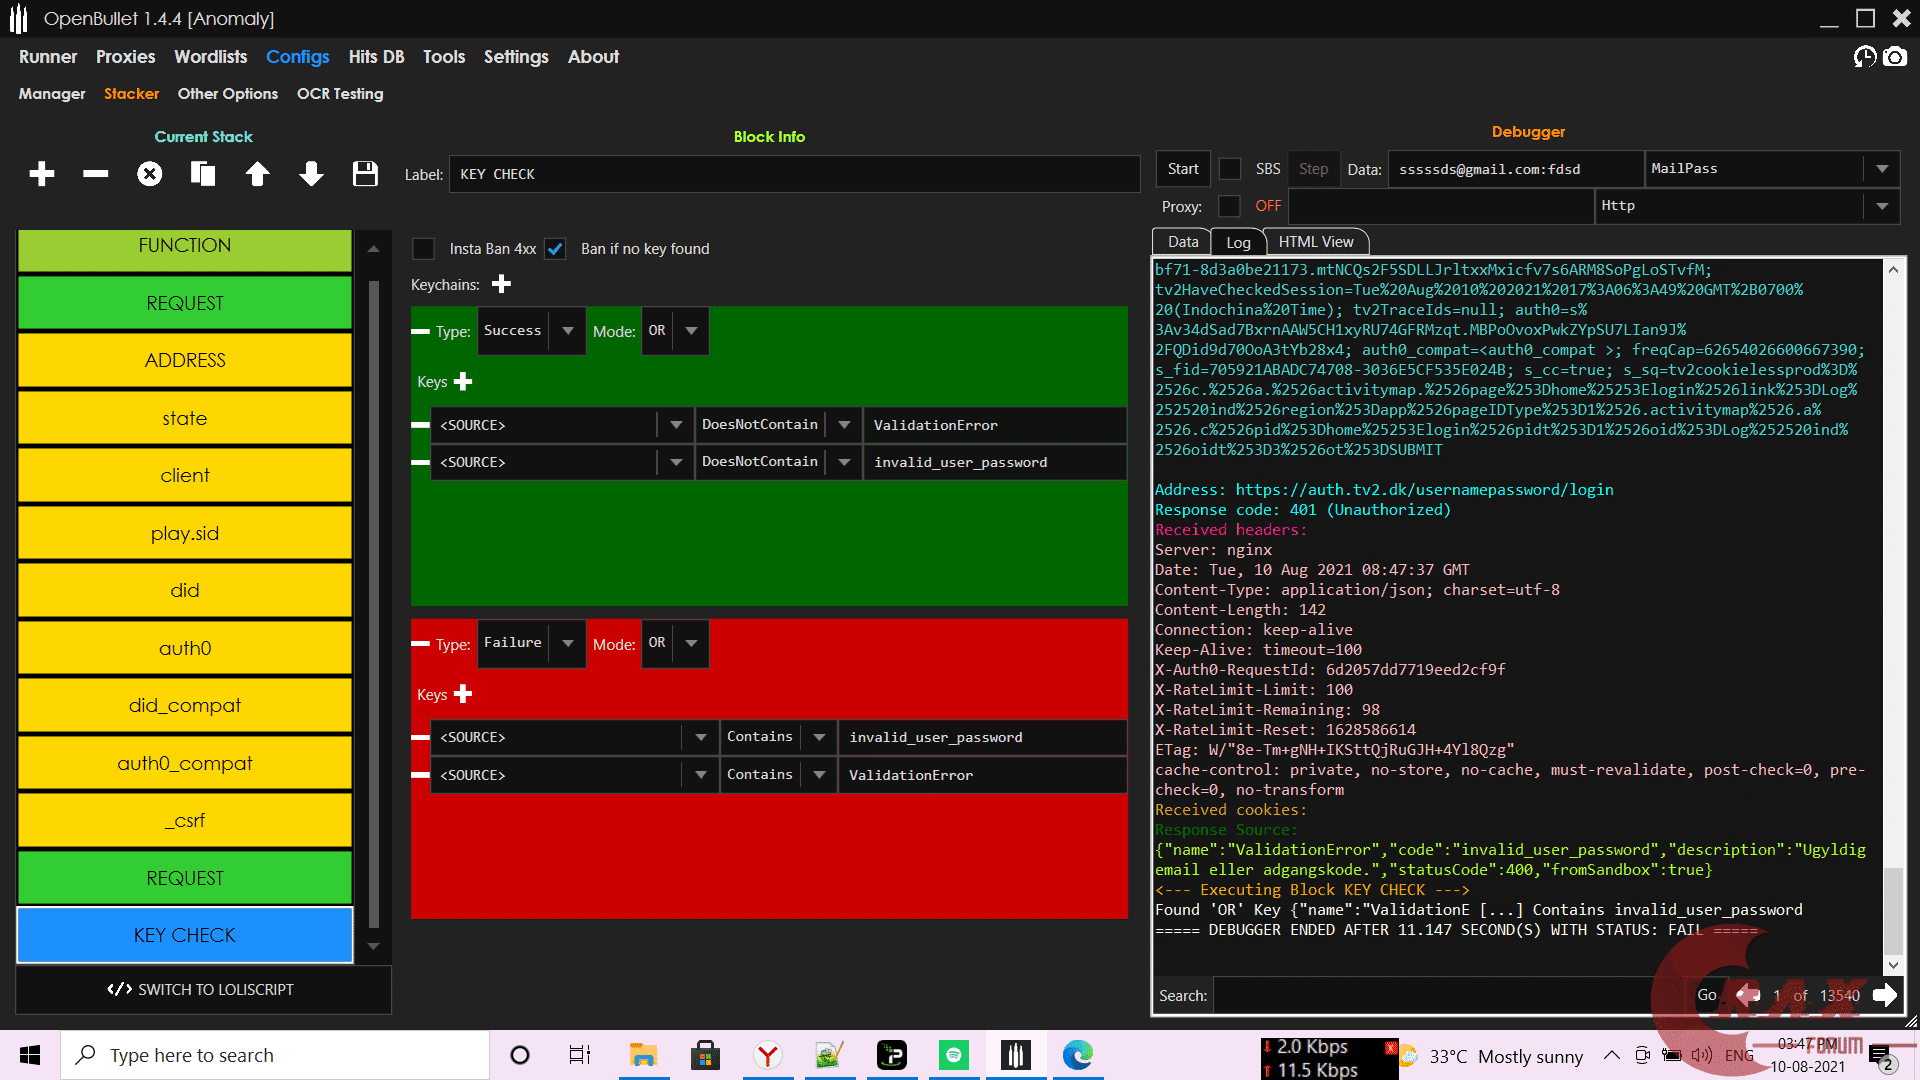The width and height of the screenshot is (1920, 1080).
Task: Open the MailPass wordlist type dropdown
Action: pyautogui.click(x=1884, y=168)
